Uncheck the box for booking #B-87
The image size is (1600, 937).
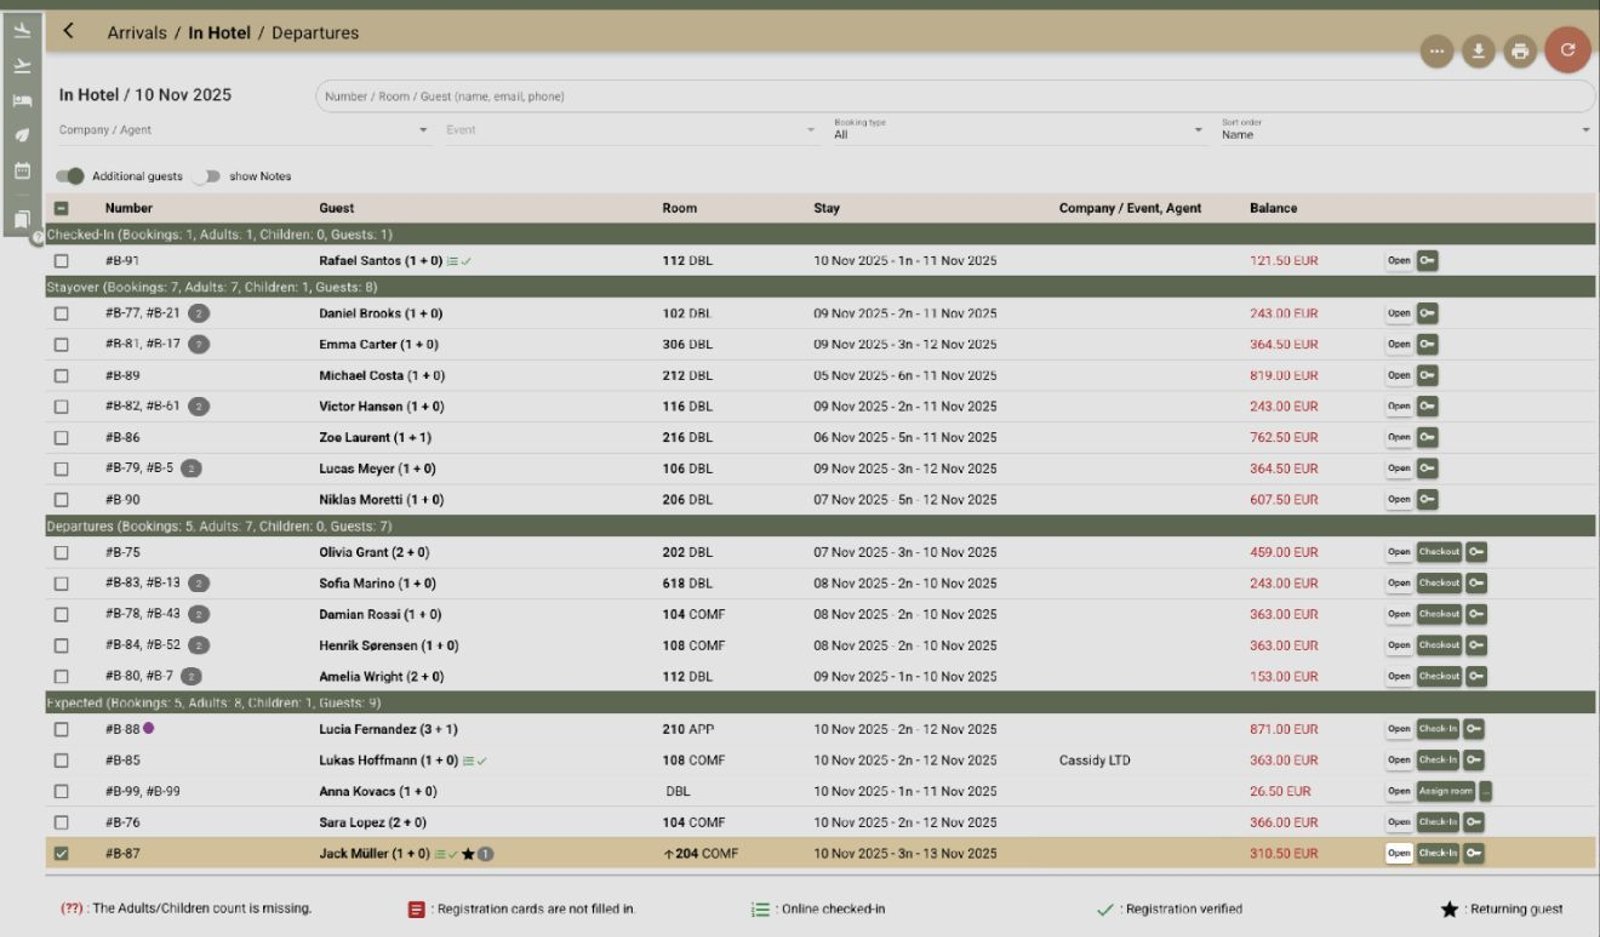coord(61,854)
